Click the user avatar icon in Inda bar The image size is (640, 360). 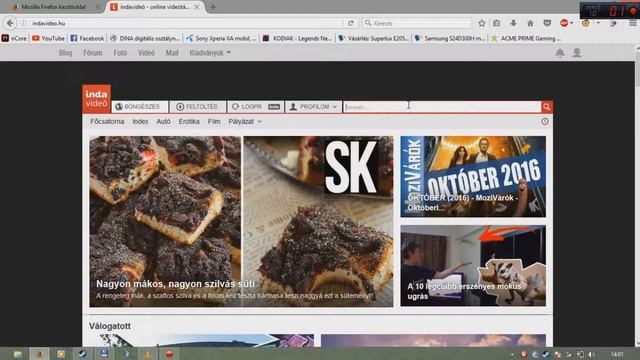point(577,53)
